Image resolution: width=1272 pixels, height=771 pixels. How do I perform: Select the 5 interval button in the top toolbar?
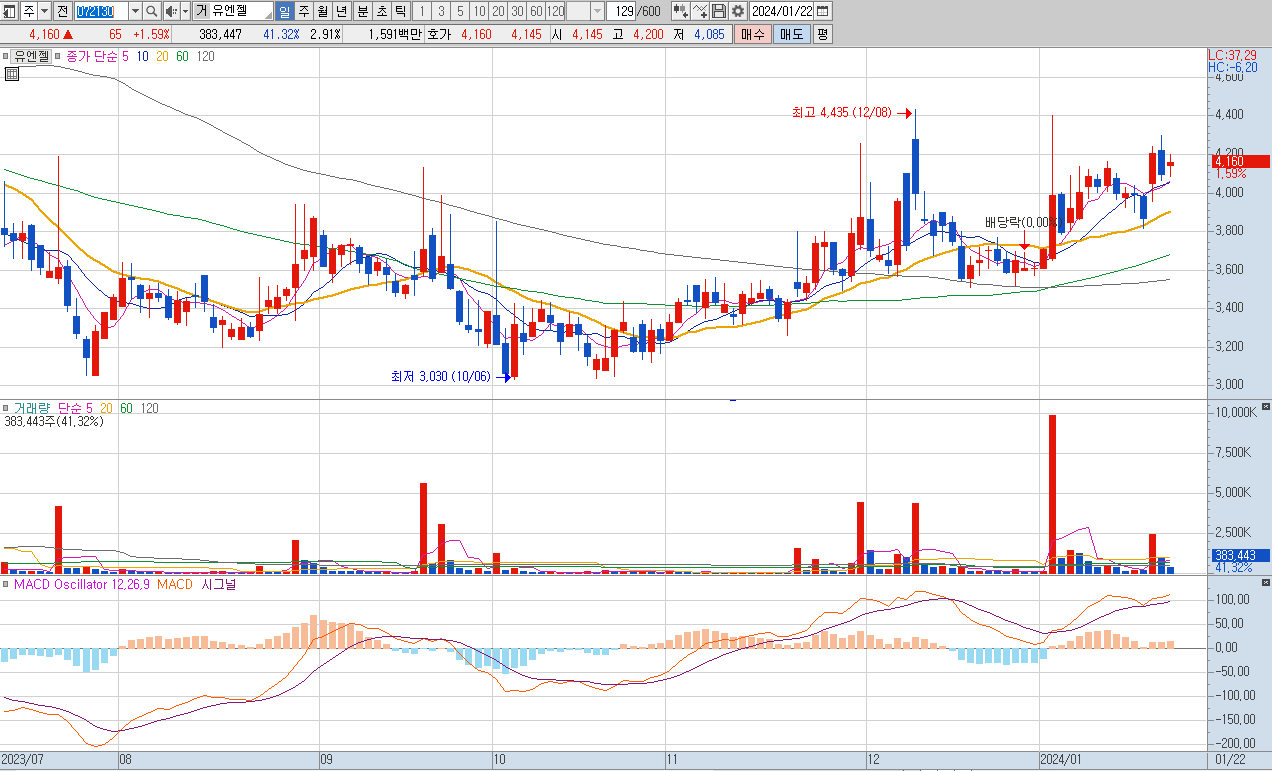coord(460,11)
